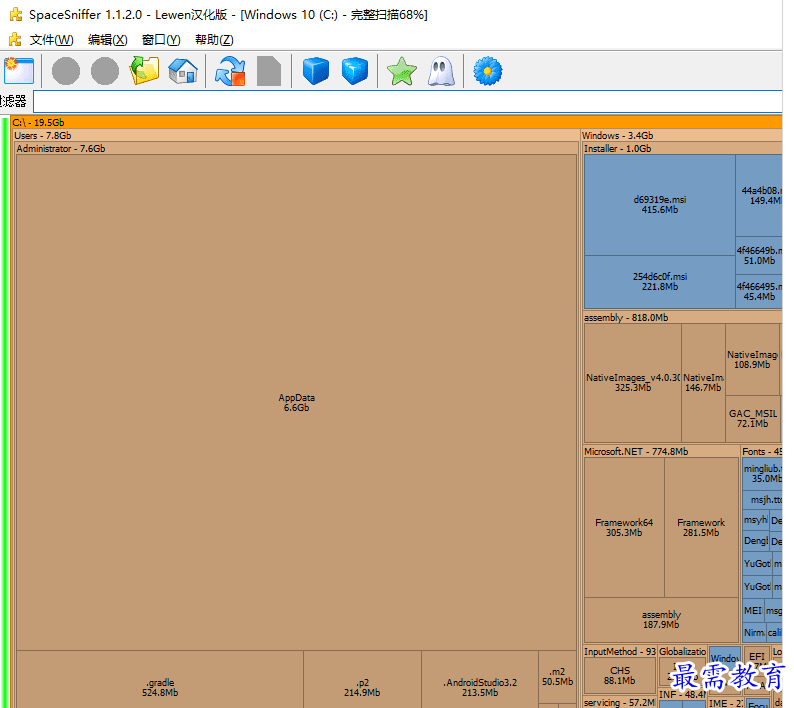Select the NativeImages 146.7Mb block
Viewport: 794px width, 708px height.
pos(703,382)
